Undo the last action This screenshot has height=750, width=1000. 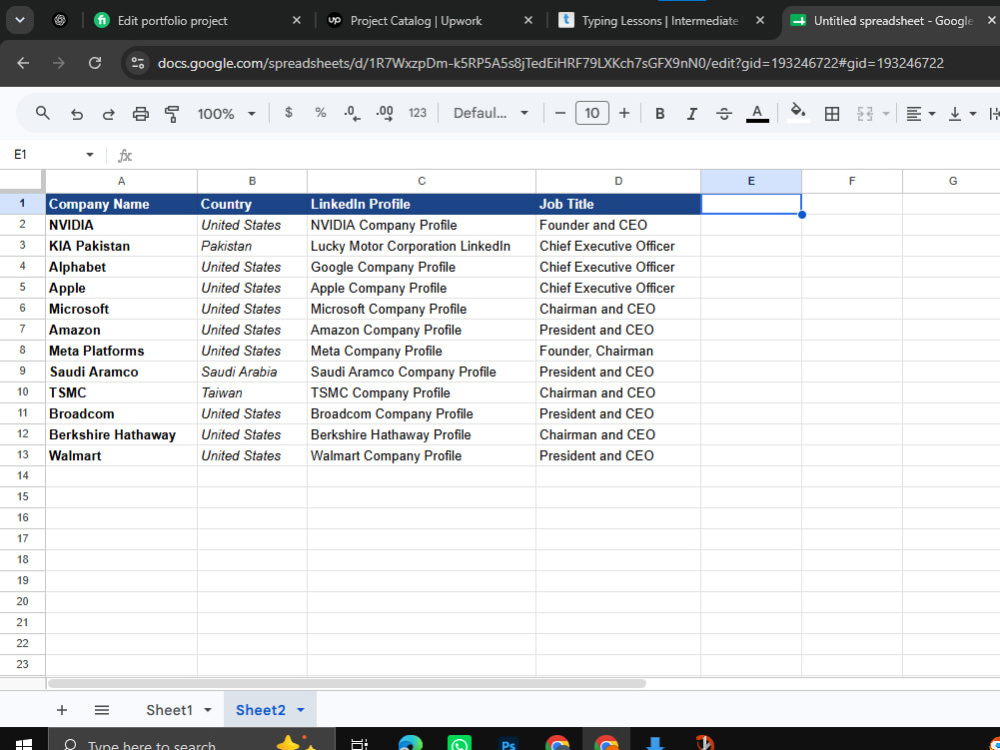tap(77, 114)
